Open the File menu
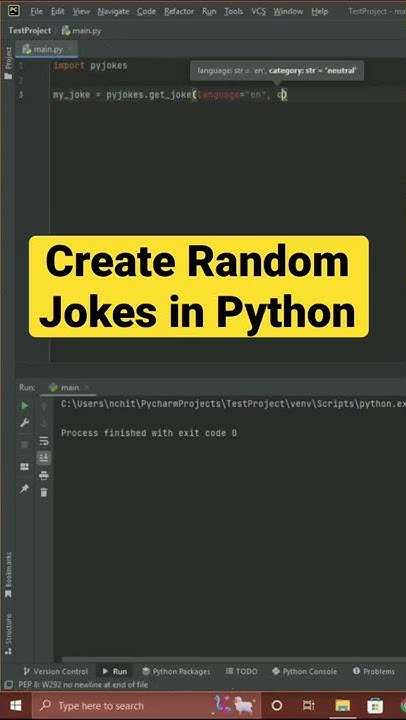The width and height of the screenshot is (406, 720). (36, 11)
